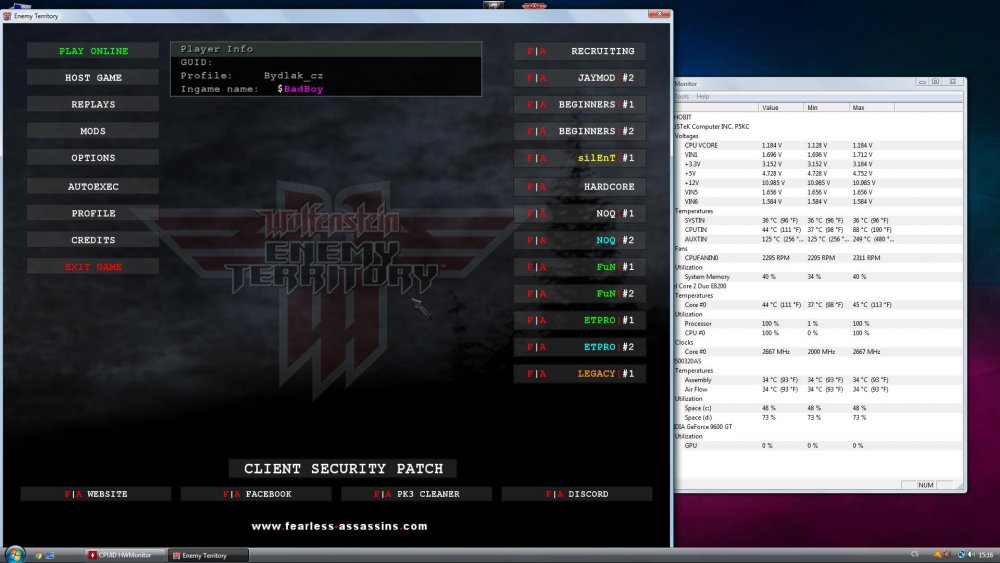This screenshot has width=1000, height=563.
Task: Show the CREDITS screen
Action: click(x=93, y=240)
